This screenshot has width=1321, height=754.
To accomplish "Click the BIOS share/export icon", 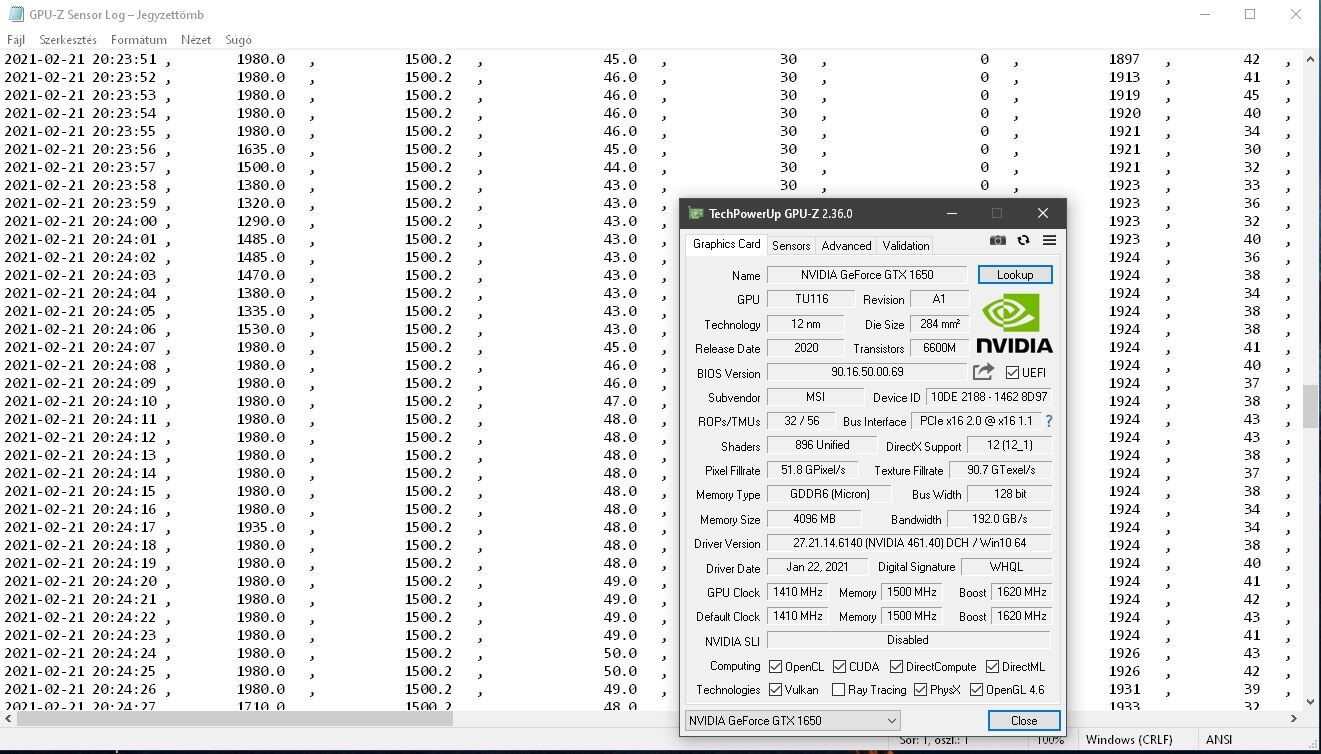I will (x=983, y=372).
